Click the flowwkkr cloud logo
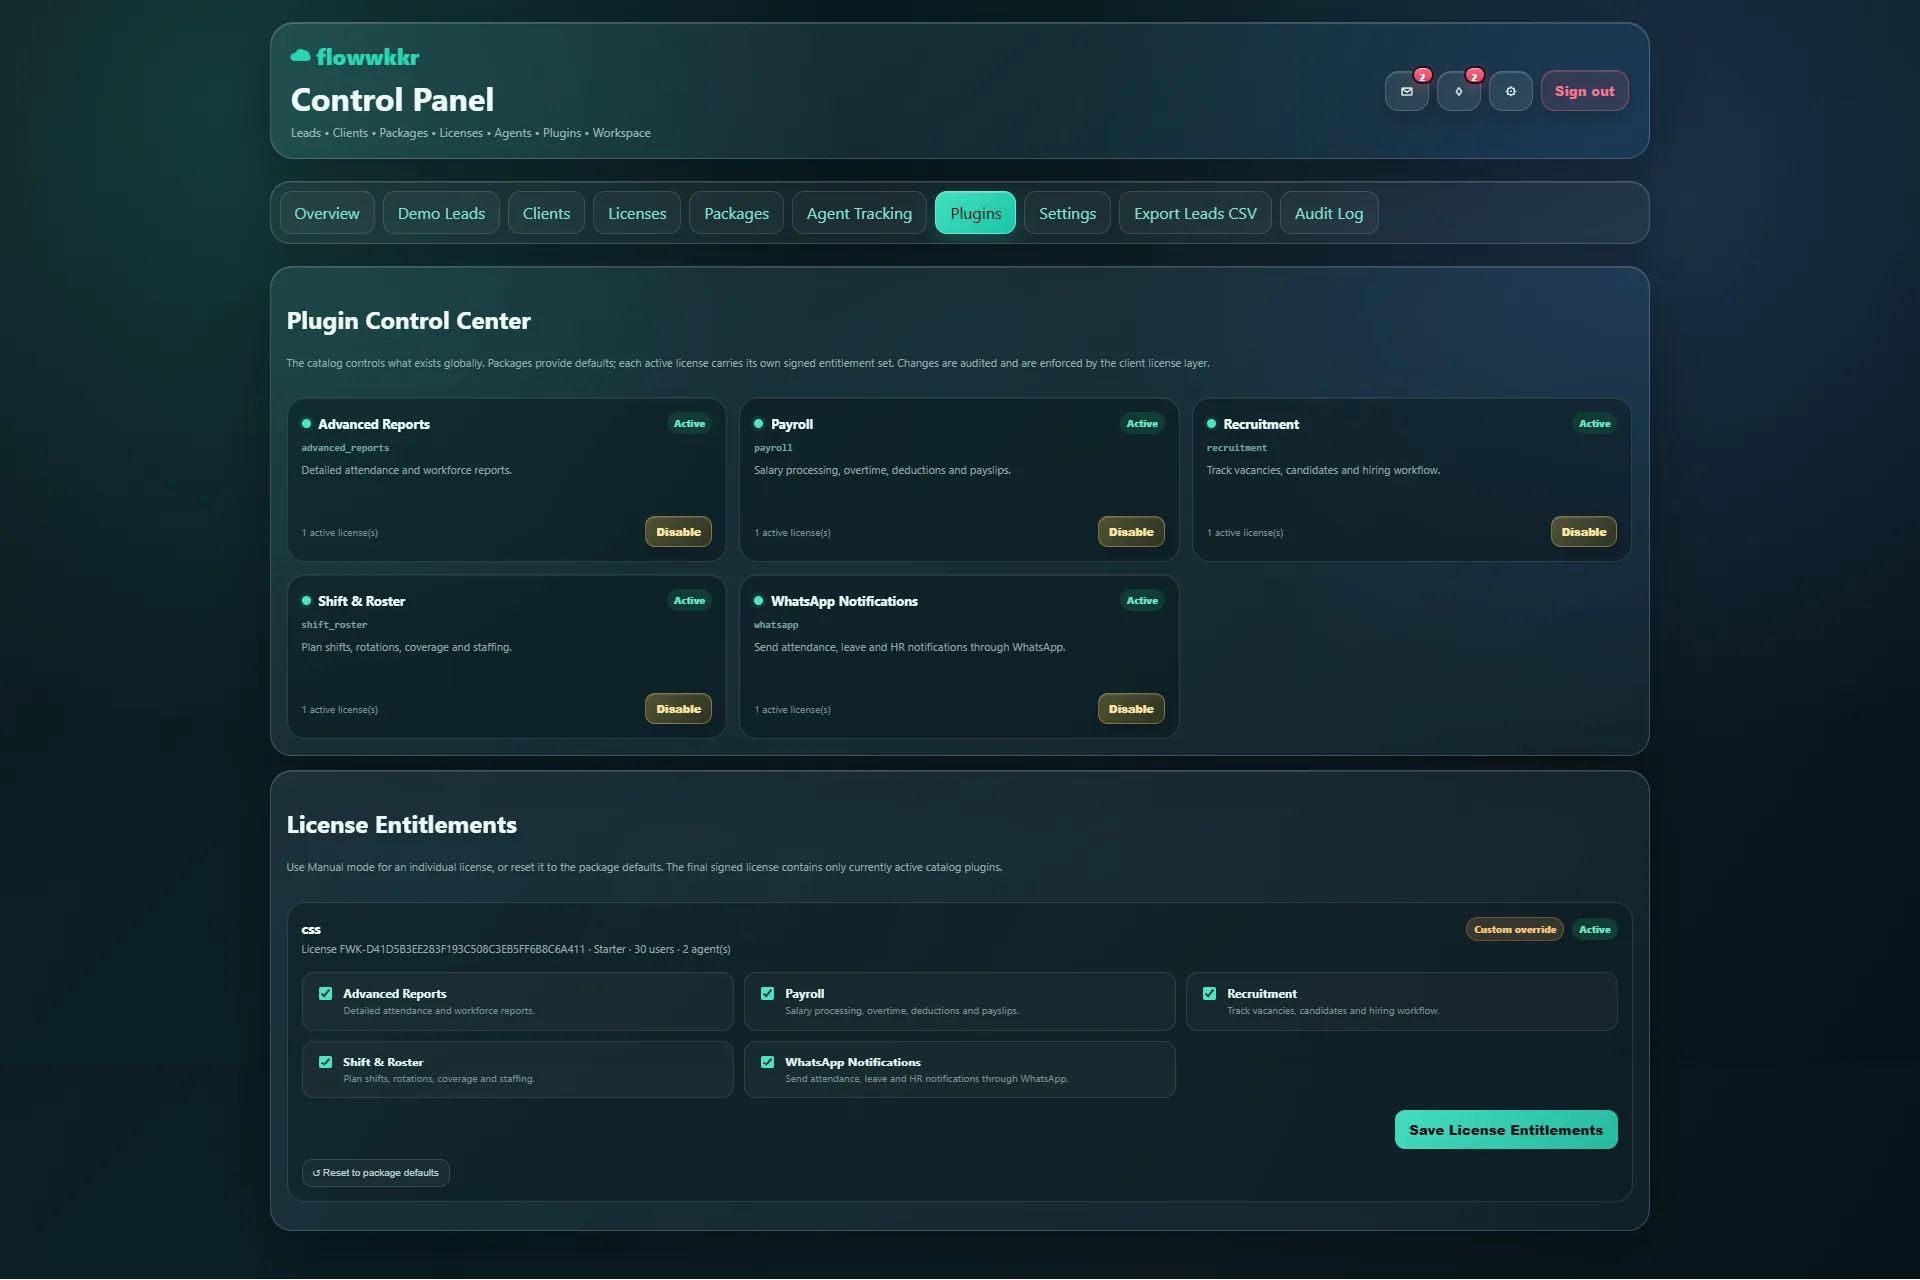Screen dimensions: 1920x1280 click(x=355, y=57)
